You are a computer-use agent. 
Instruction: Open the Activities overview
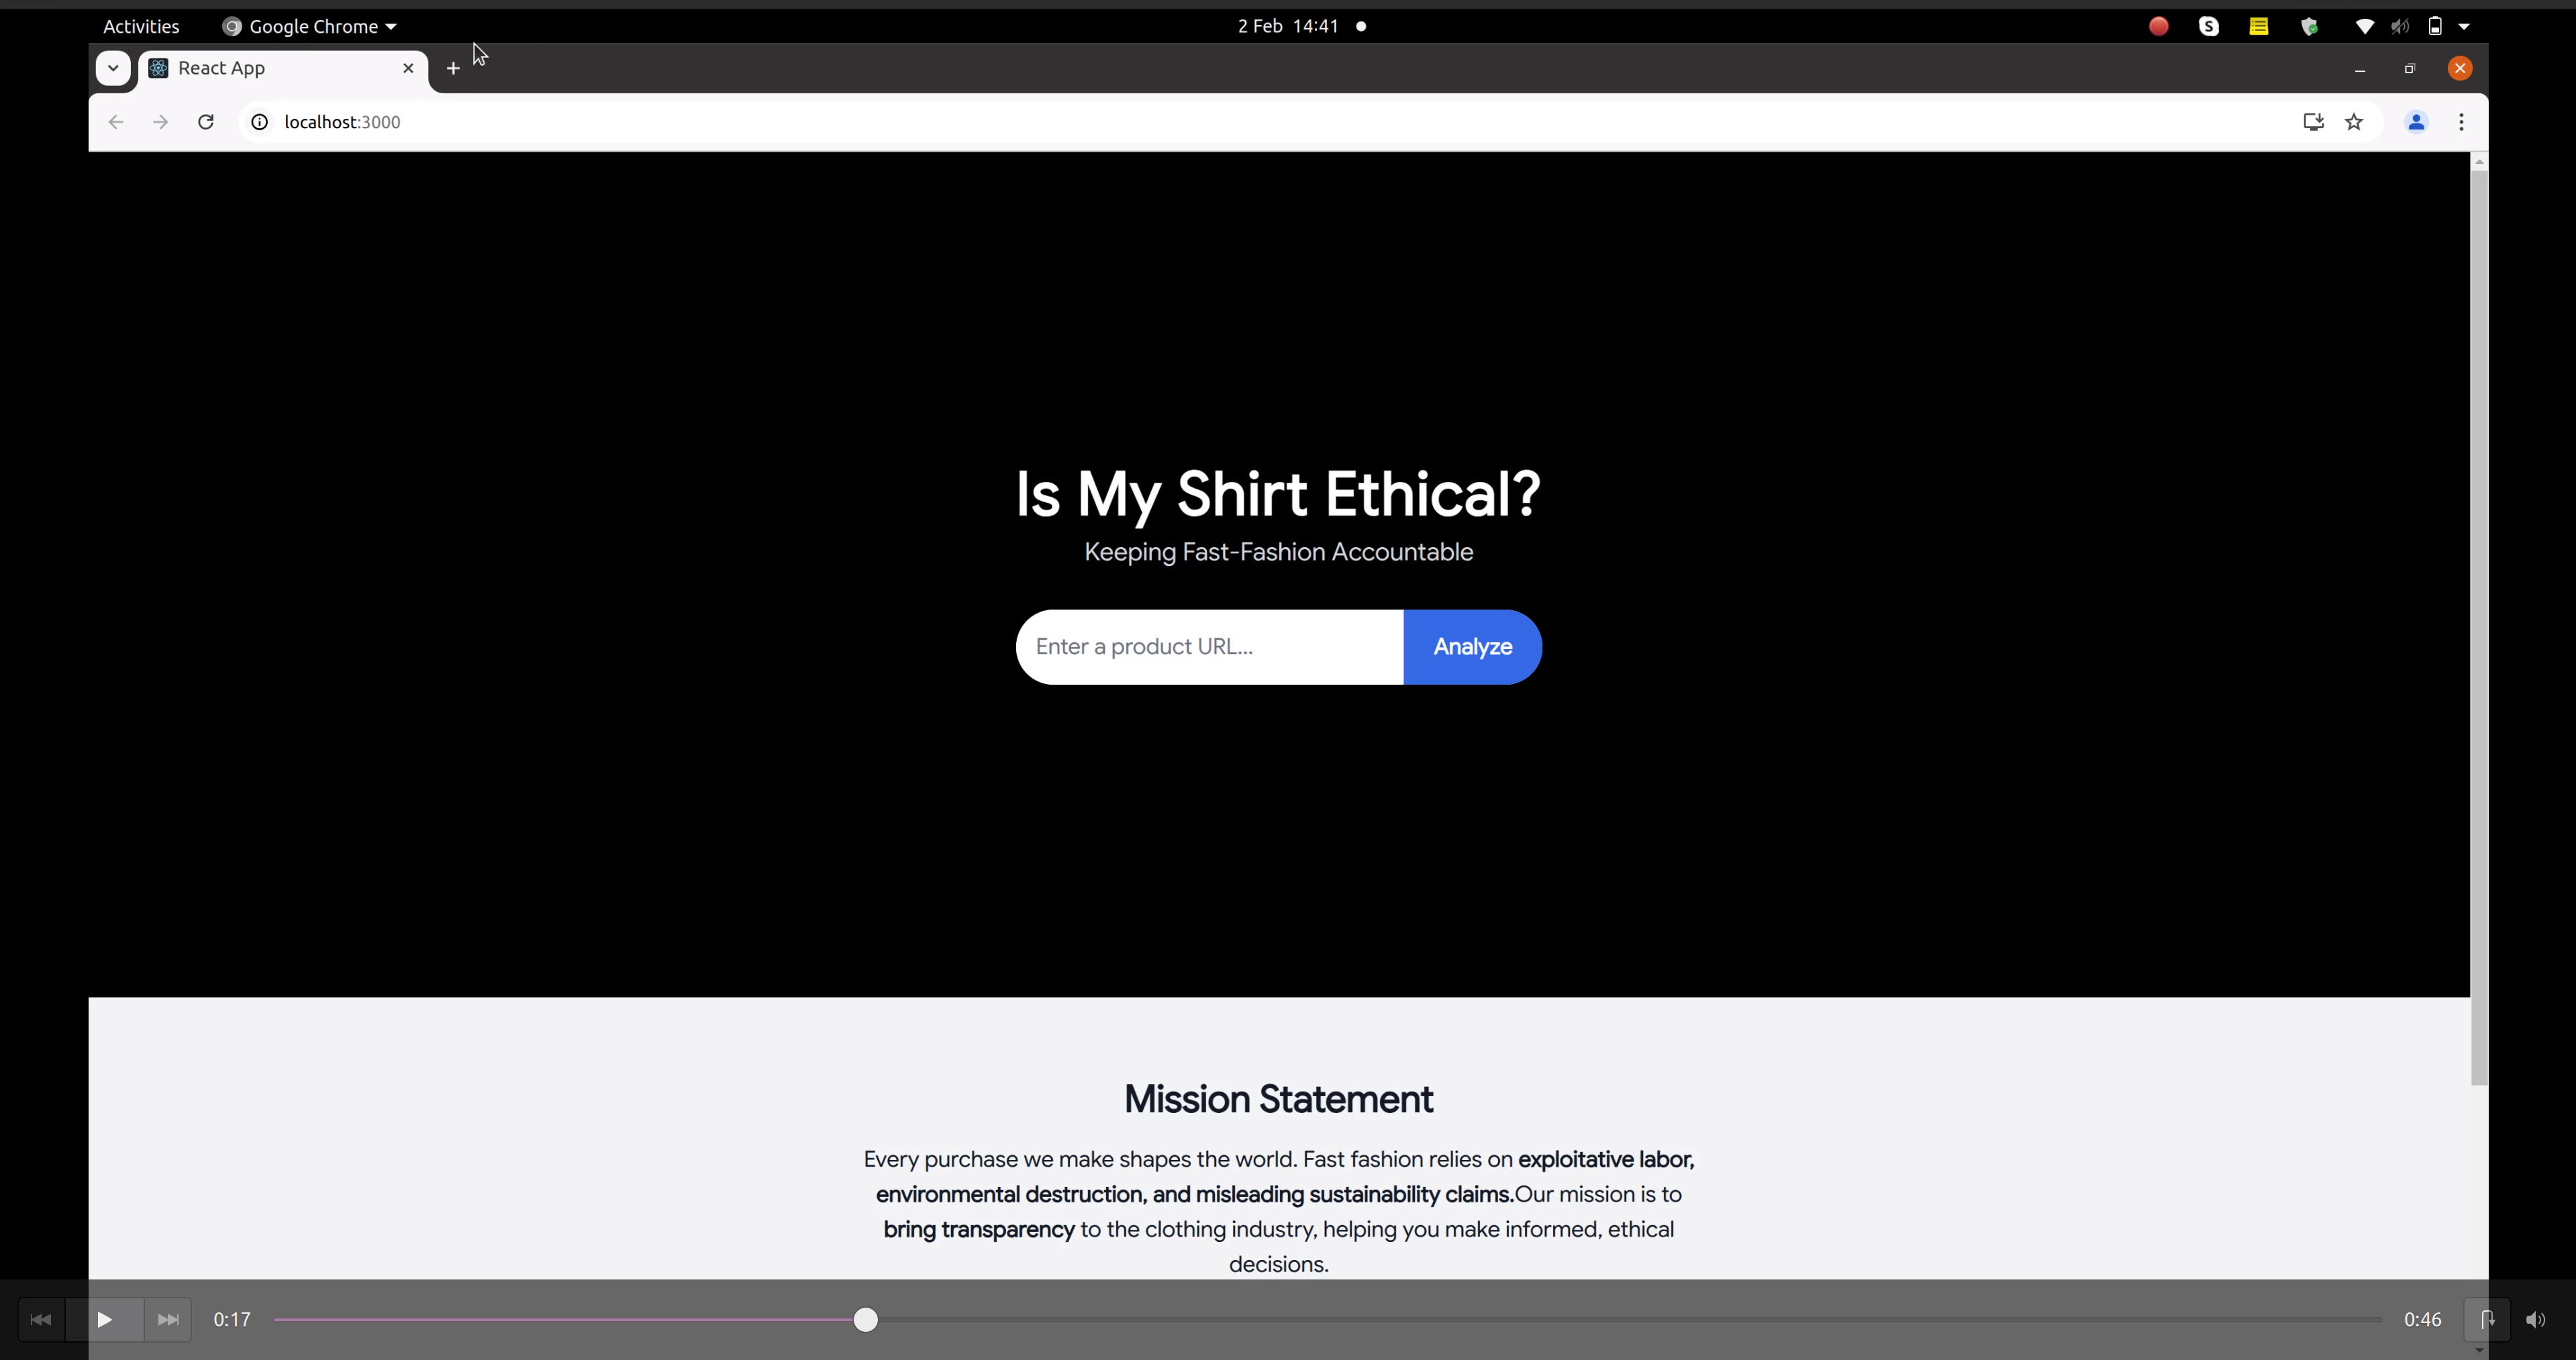tap(141, 27)
